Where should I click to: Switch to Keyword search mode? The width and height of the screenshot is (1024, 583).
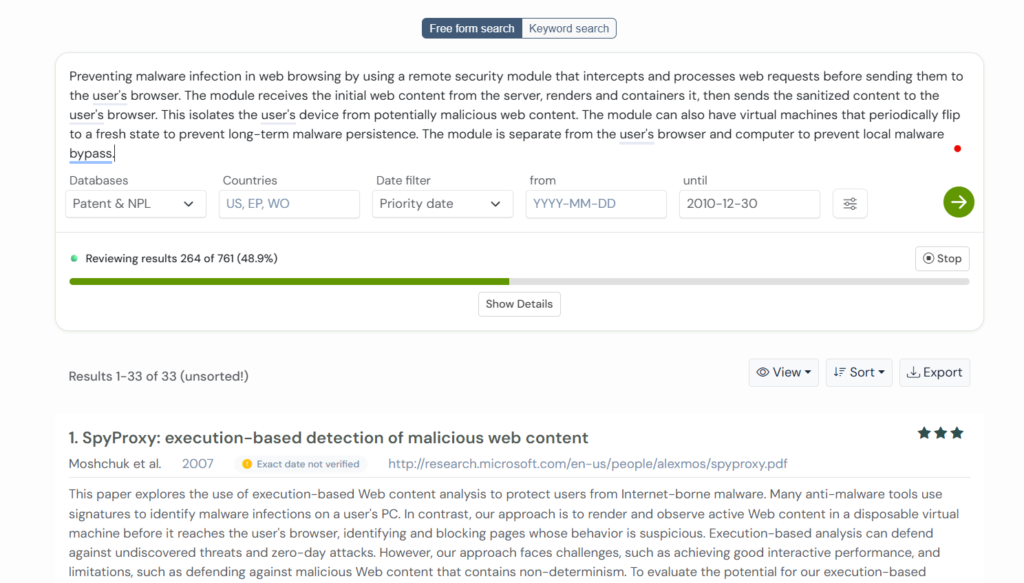coord(569,29)
